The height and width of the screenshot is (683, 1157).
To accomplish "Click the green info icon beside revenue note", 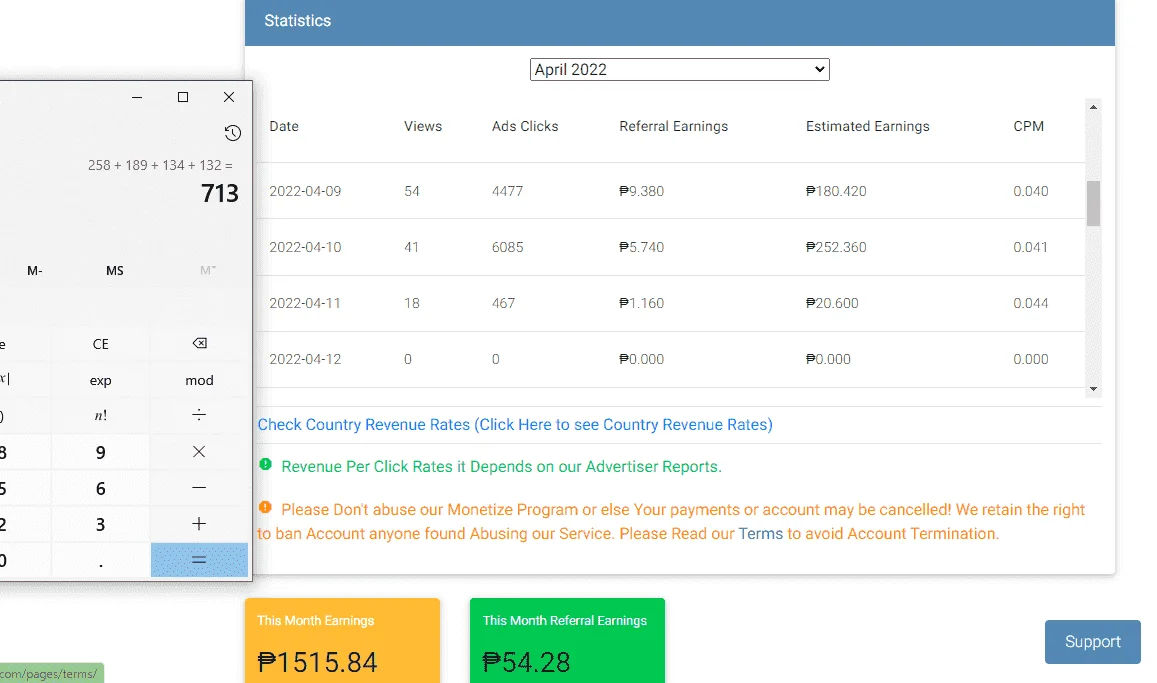I will click(266, 465).
